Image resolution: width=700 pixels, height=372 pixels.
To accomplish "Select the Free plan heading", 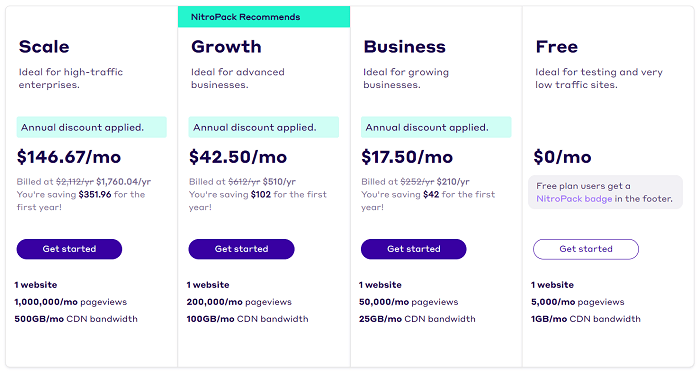I will [x=557, y=47].
